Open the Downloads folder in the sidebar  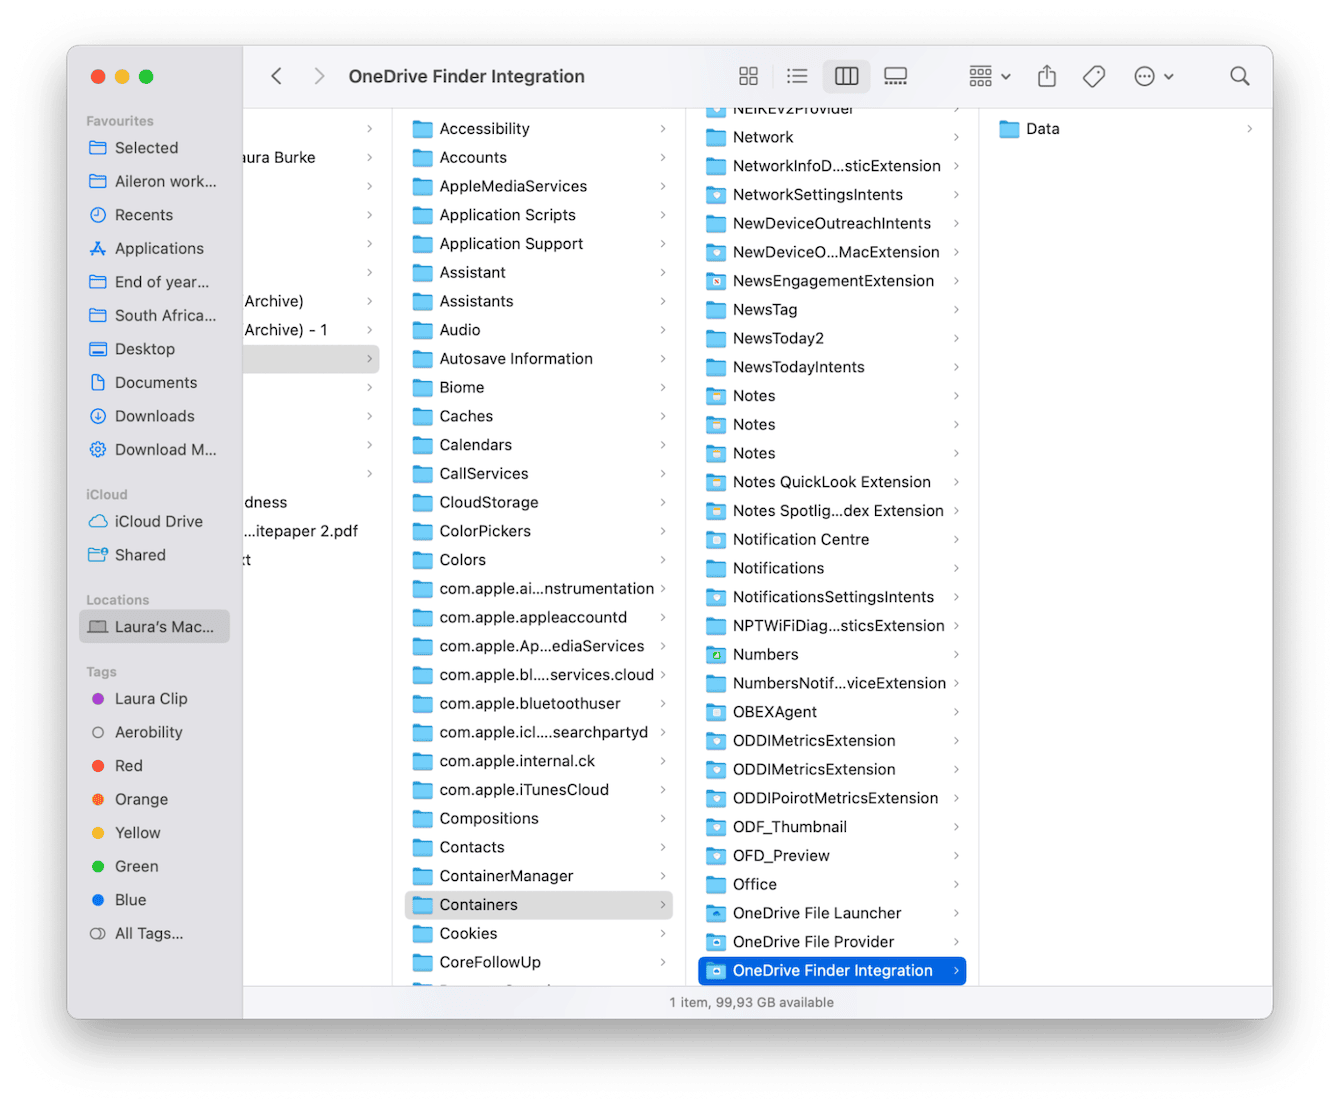(x=156, y=416)
